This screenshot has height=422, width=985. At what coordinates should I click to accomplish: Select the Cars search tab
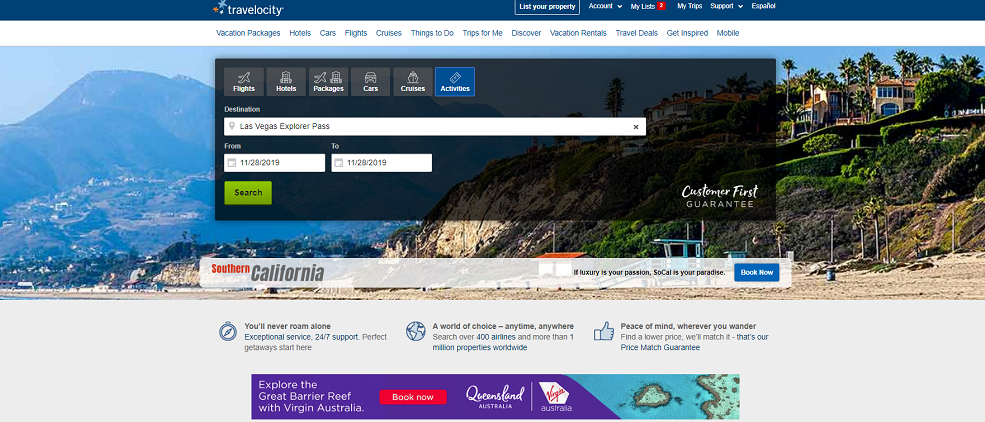pos(371,82)
